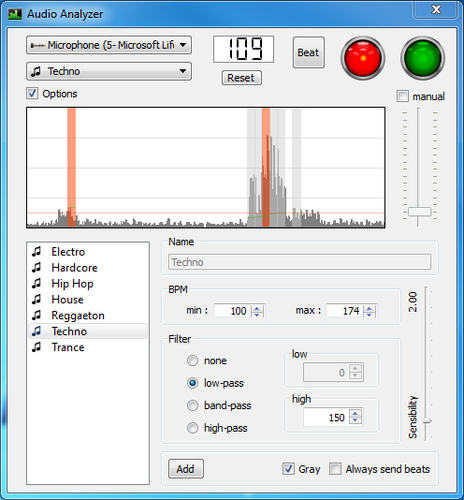Image resolution: width=464 pixels, height=500 pixels.
Task: Click the red indicator light
Action: [363, 58]
